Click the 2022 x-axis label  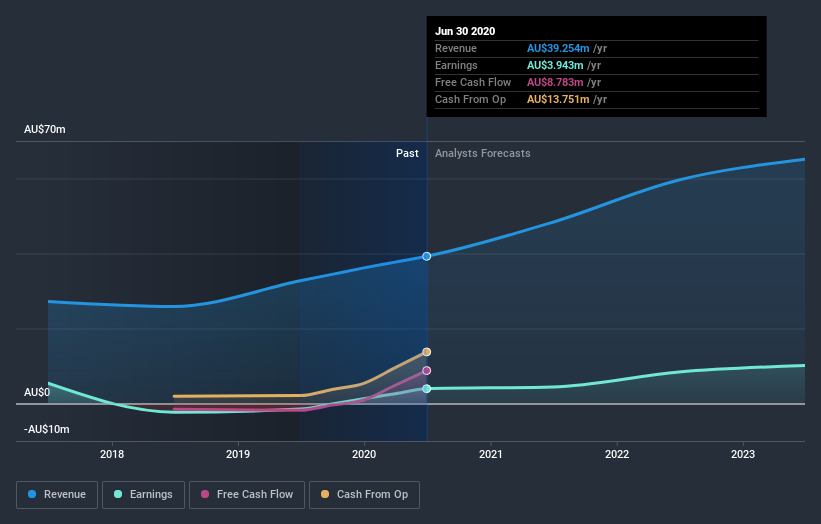coord(617,454)
